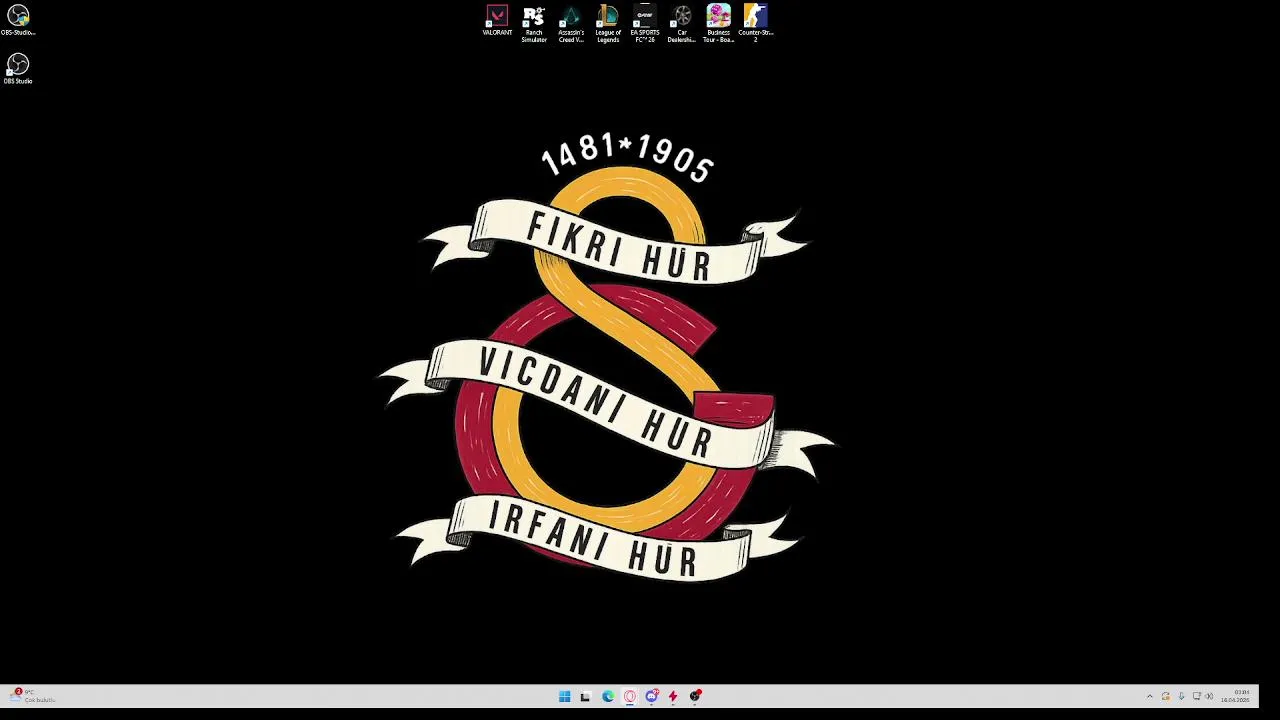Image resolution: width=1280 pixels, height=720 pixels.
Task: Open the League of Legends shortcut
Action: point(608,24)
